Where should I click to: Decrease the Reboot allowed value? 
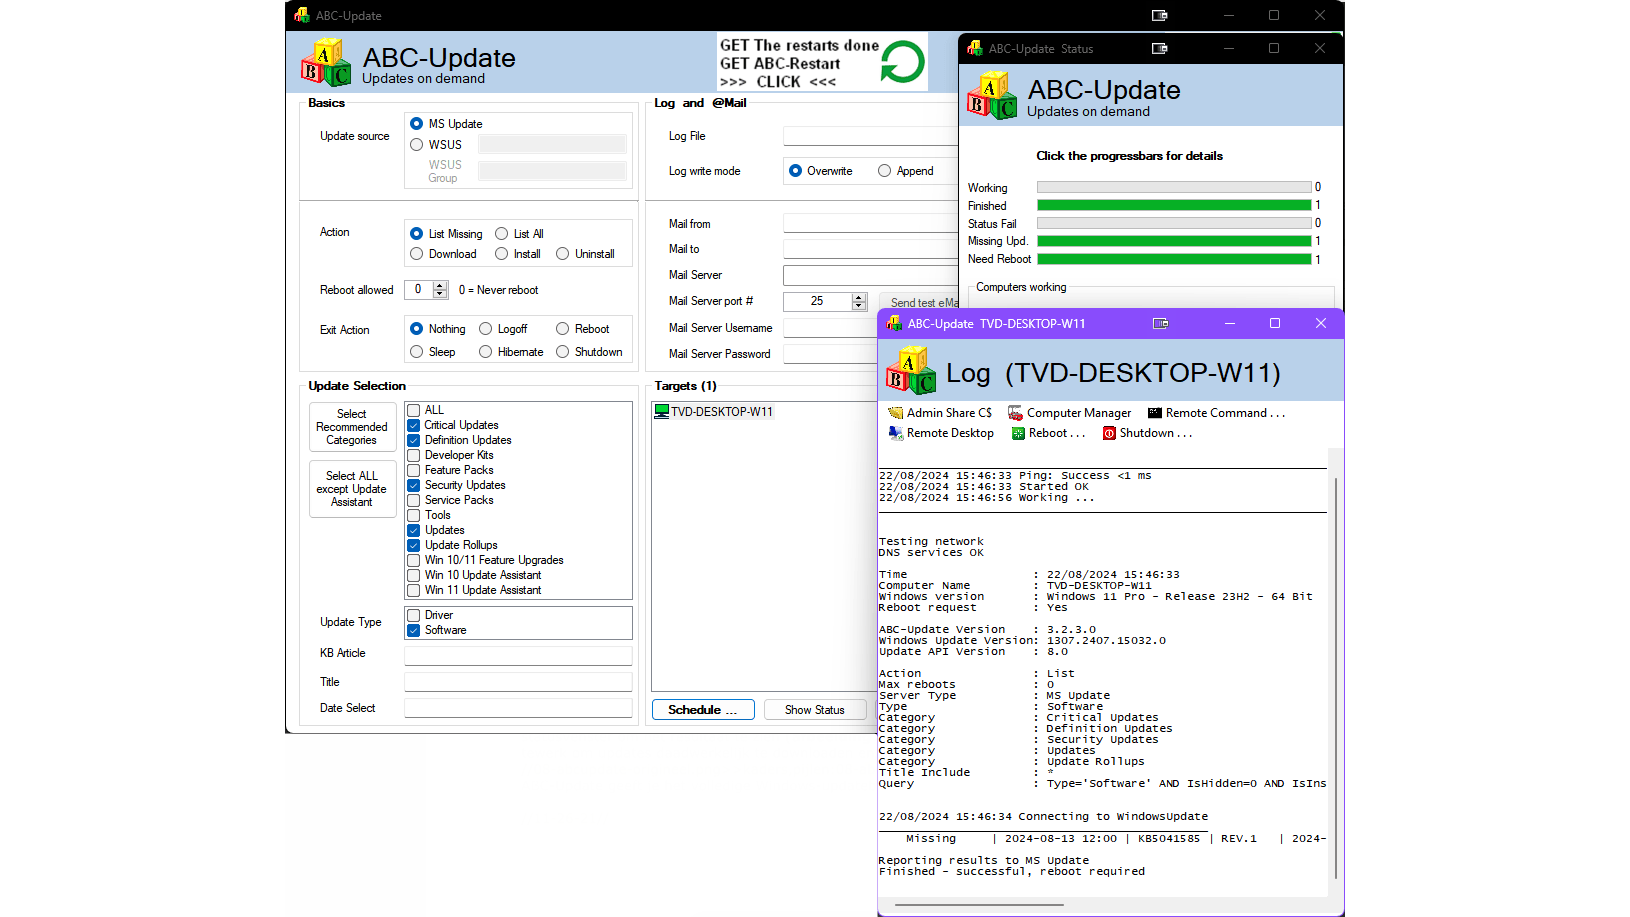pyautogui.click(x=440, y=294)
